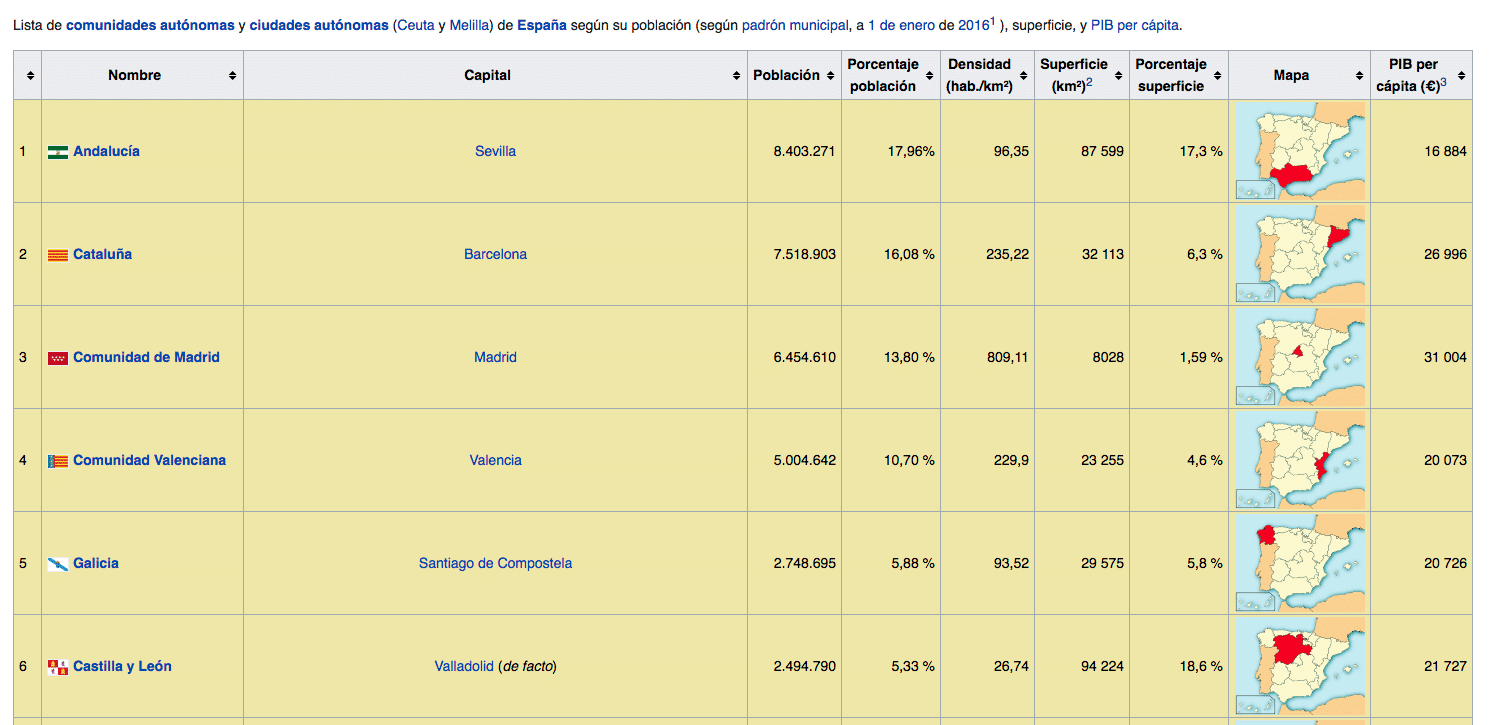Click footnote 2 in Superficie header

(x=1089, y=82)
